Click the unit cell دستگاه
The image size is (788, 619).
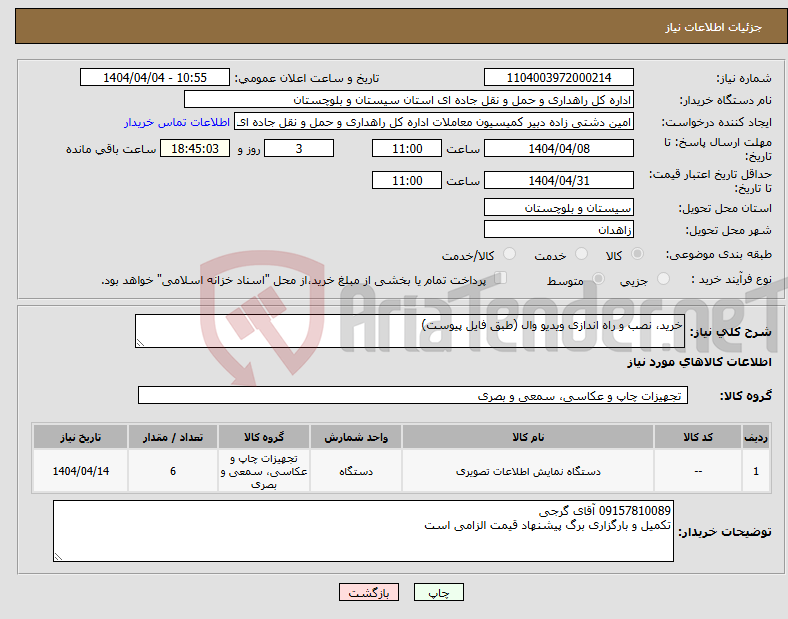point(356,471)
